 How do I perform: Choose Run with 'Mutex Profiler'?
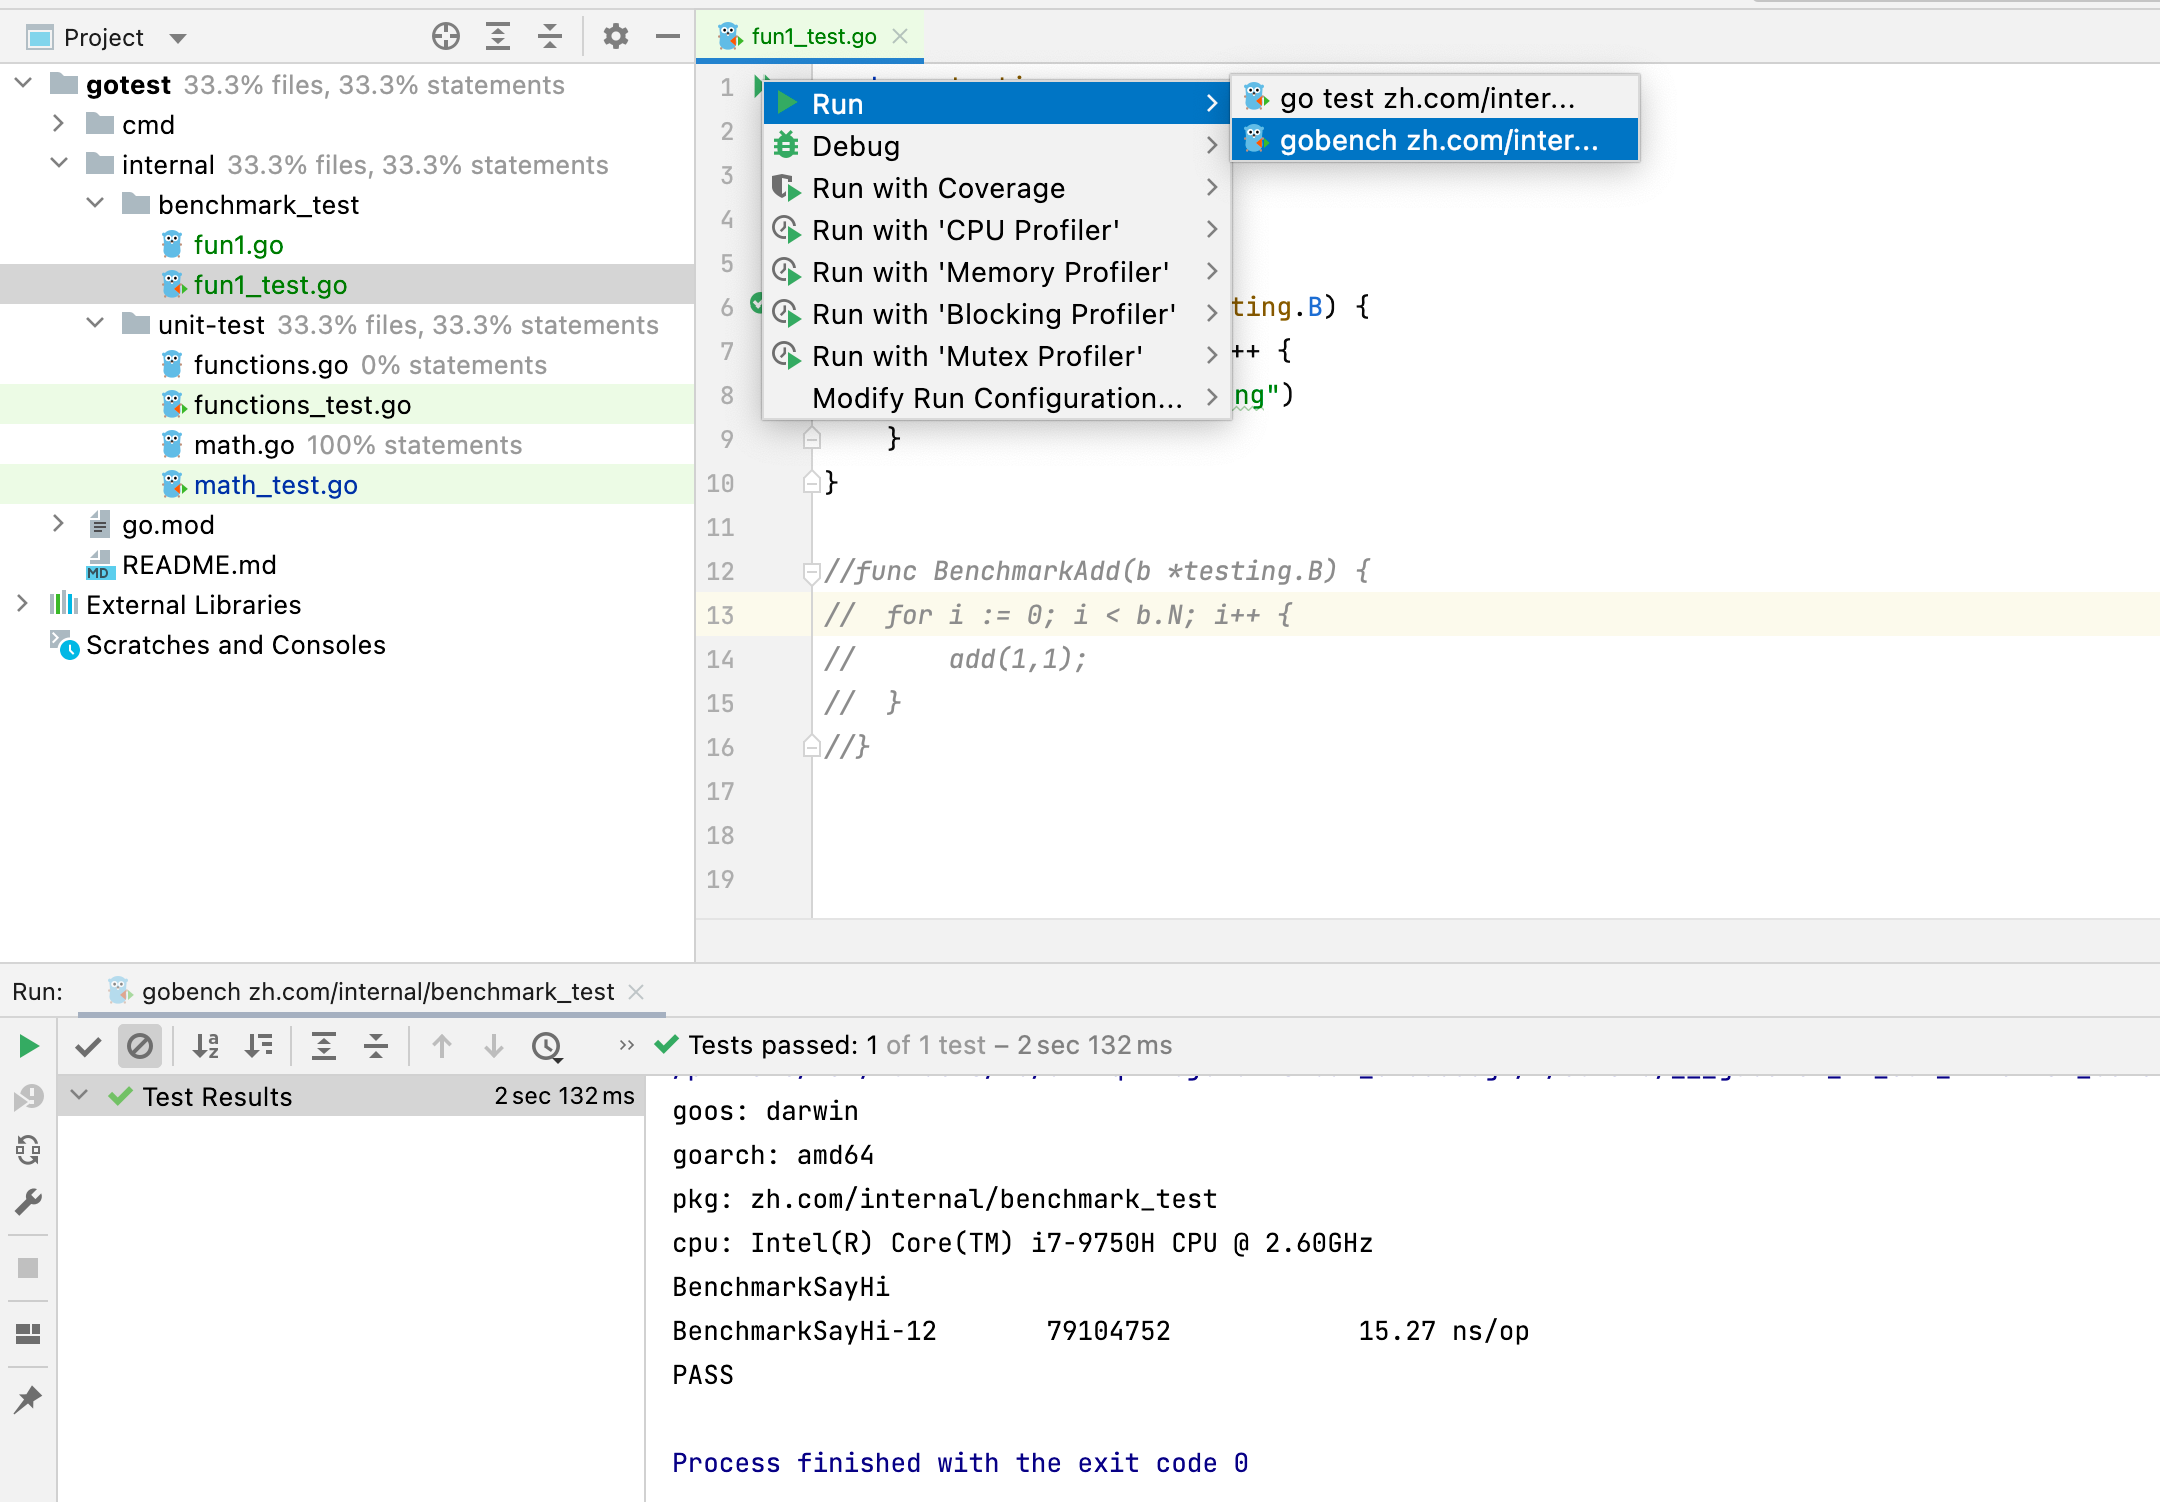[996, 356]
